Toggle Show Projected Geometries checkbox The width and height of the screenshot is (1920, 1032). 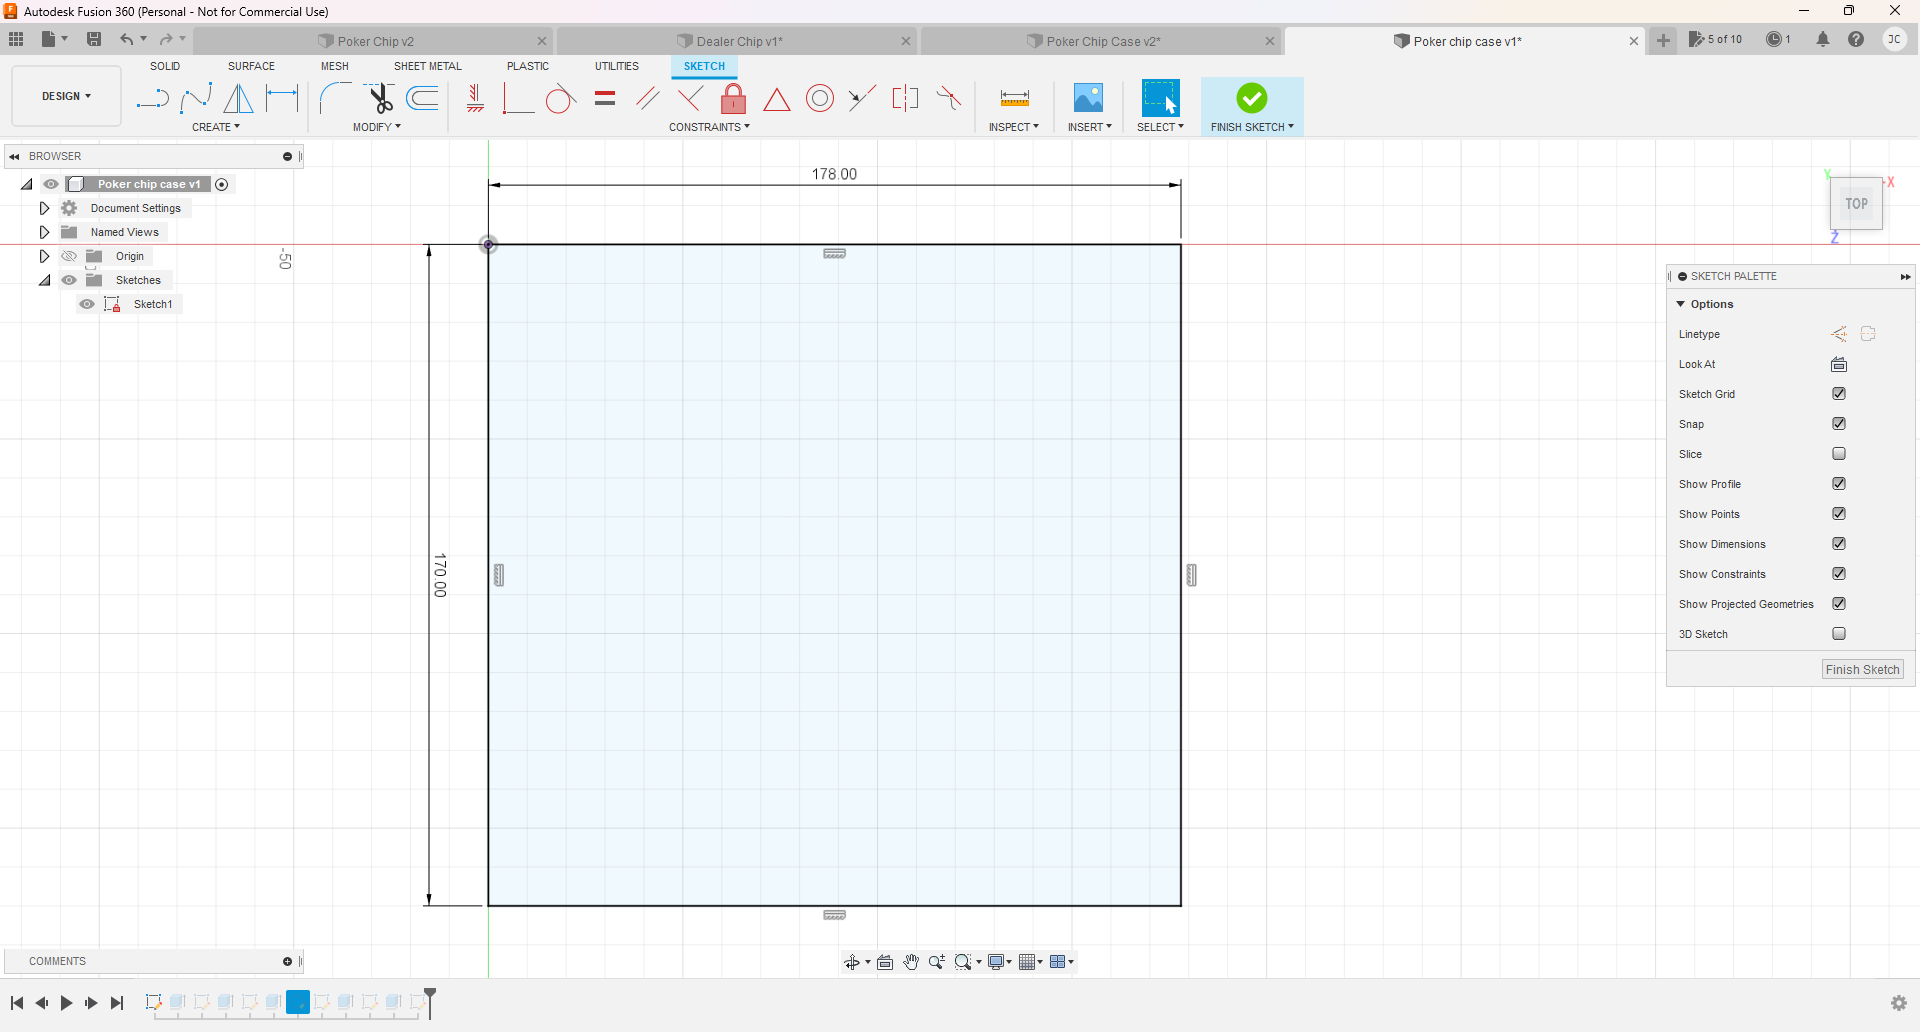tap(1839, 604)
